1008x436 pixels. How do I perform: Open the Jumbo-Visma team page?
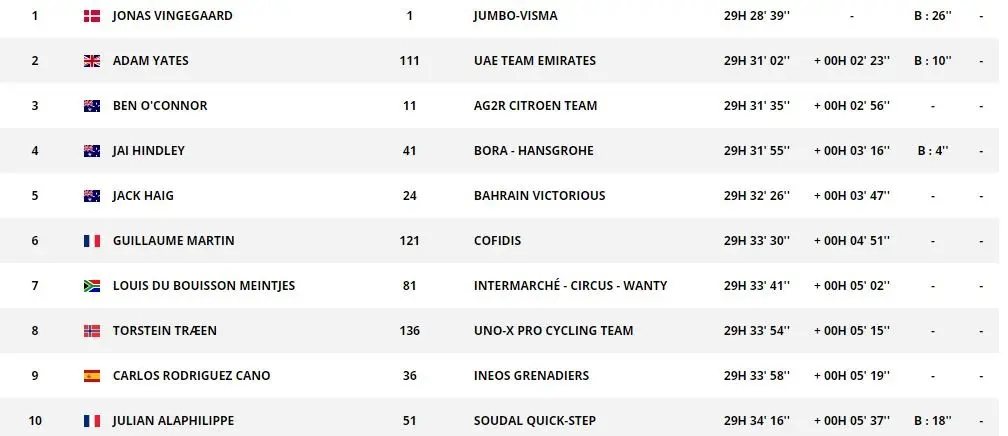515,16
